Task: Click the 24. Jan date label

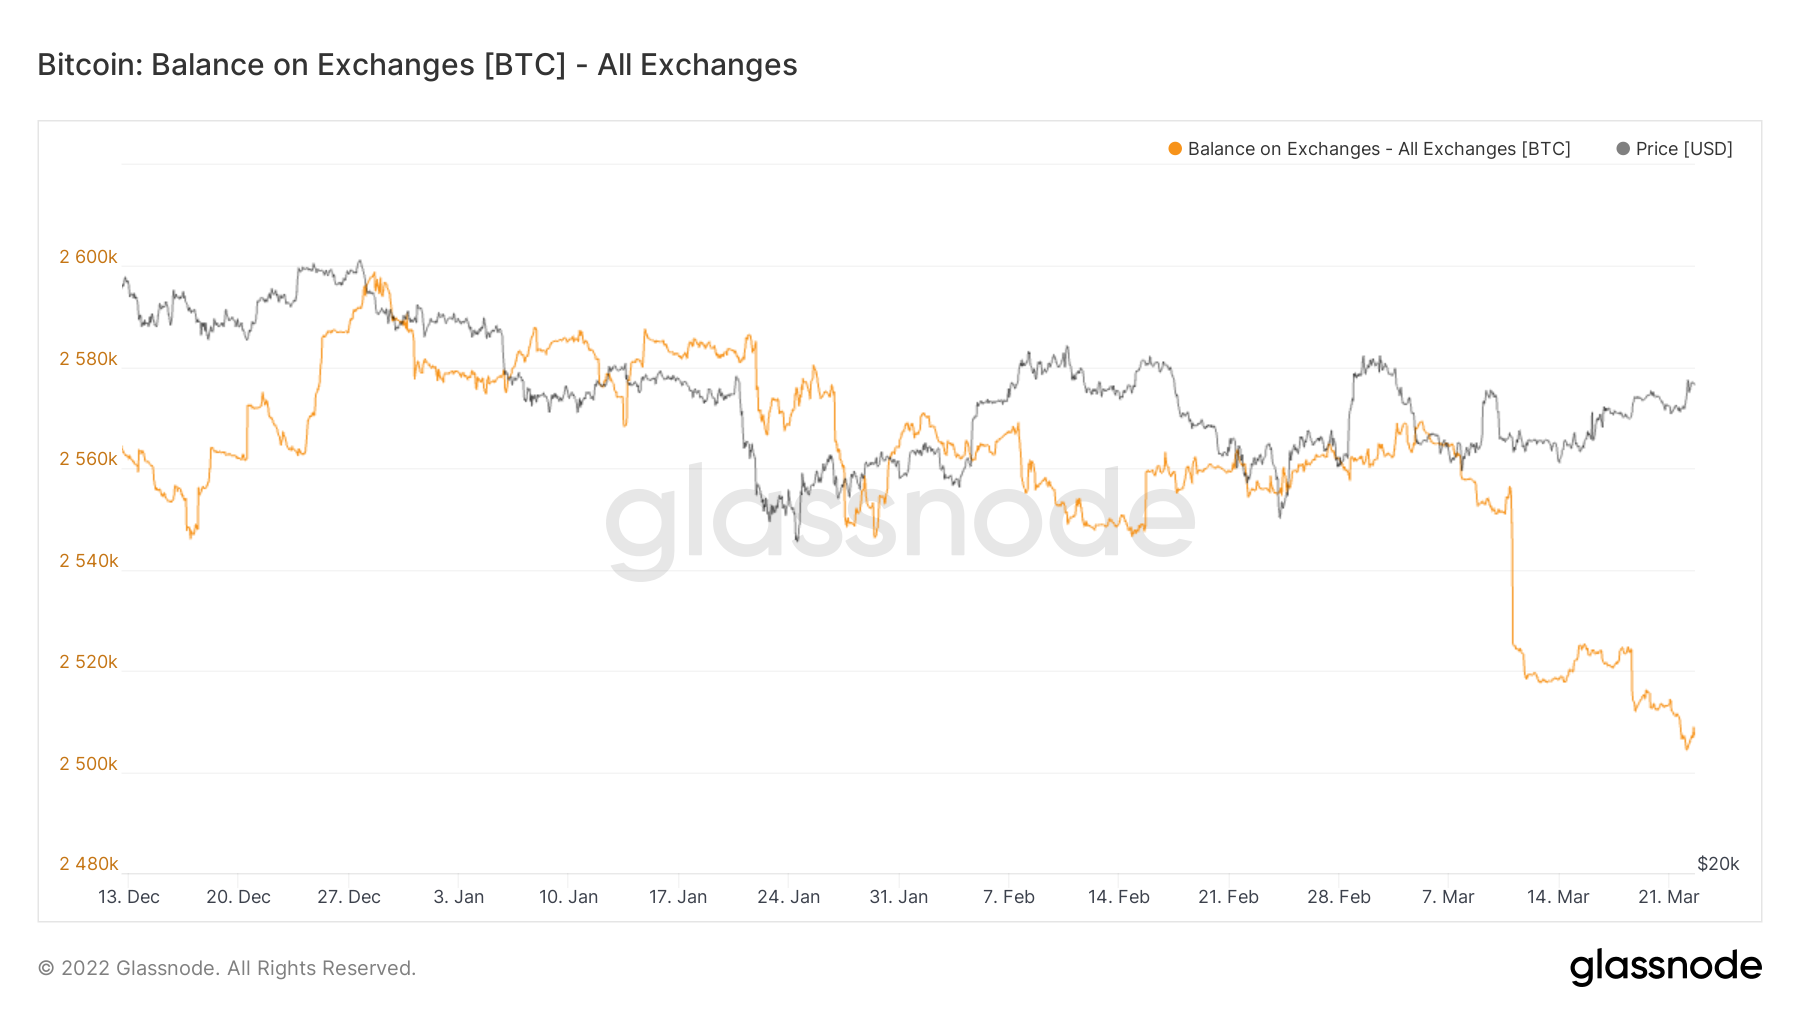Action: (788, 897)
